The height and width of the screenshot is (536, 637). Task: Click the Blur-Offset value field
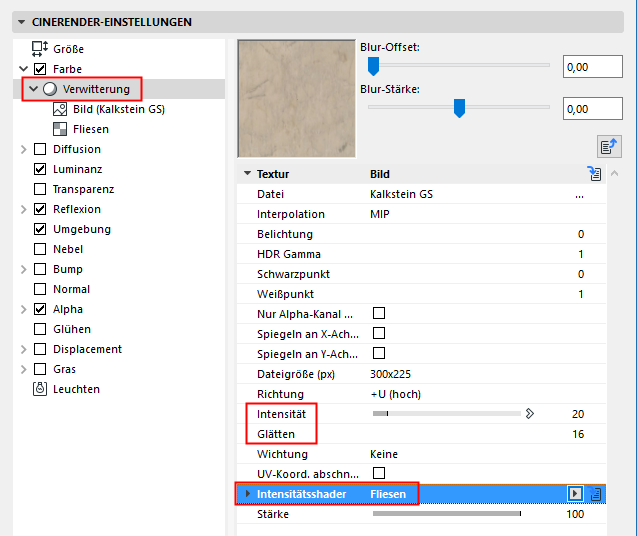(592, 67)
